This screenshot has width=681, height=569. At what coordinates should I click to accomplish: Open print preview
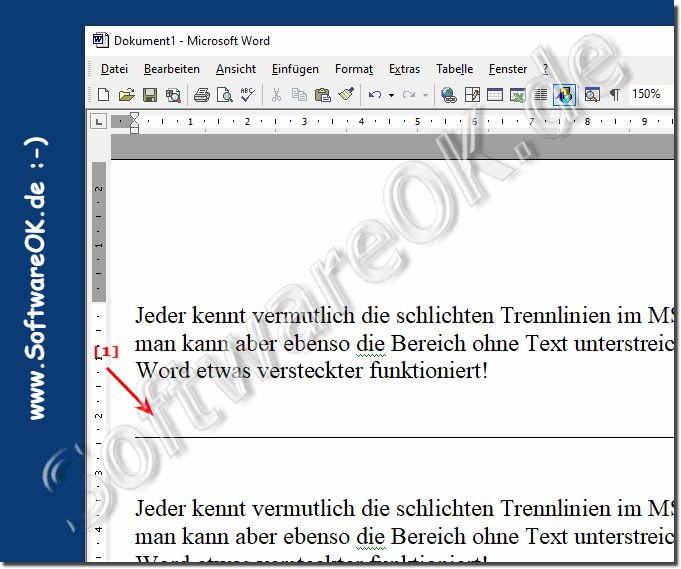(x=225, y=94)
